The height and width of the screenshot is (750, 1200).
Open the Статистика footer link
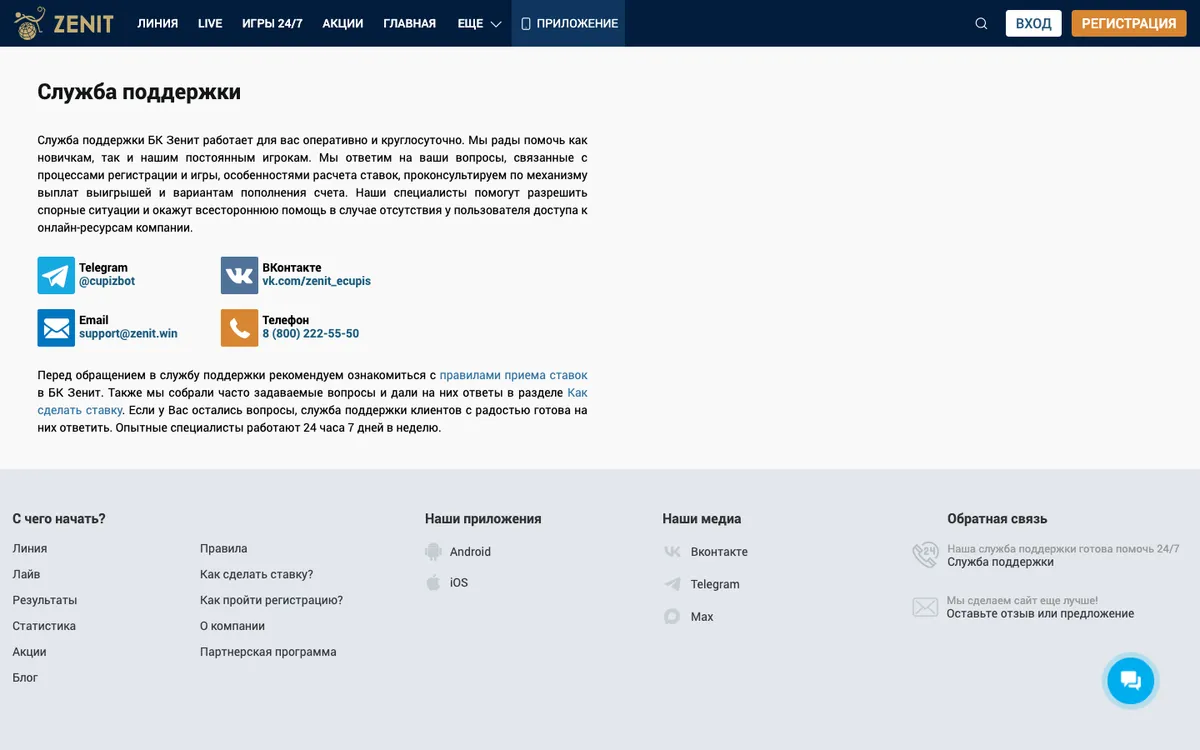[44, 626]
